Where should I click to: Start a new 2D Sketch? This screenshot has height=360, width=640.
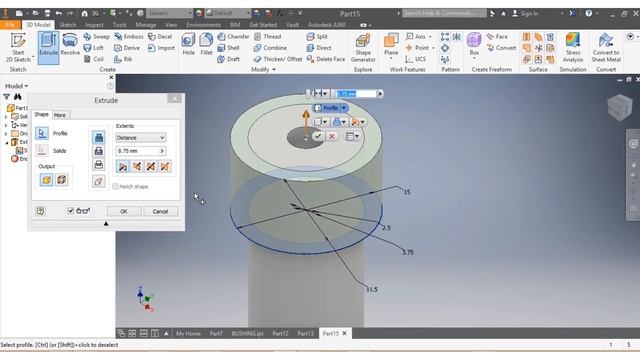pyautogui.click(x=18, y=48)
